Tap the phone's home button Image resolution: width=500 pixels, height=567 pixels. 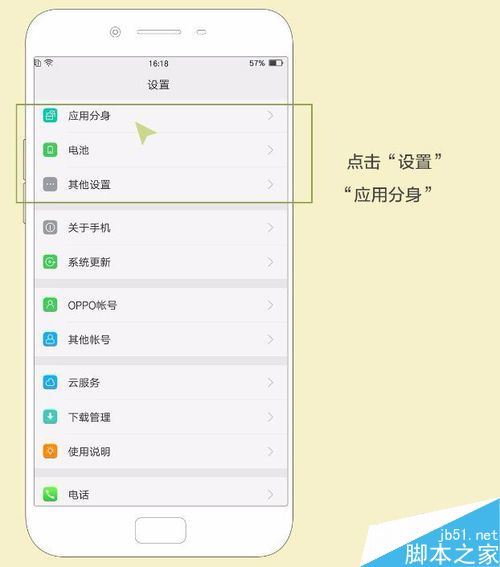[161, 530]
